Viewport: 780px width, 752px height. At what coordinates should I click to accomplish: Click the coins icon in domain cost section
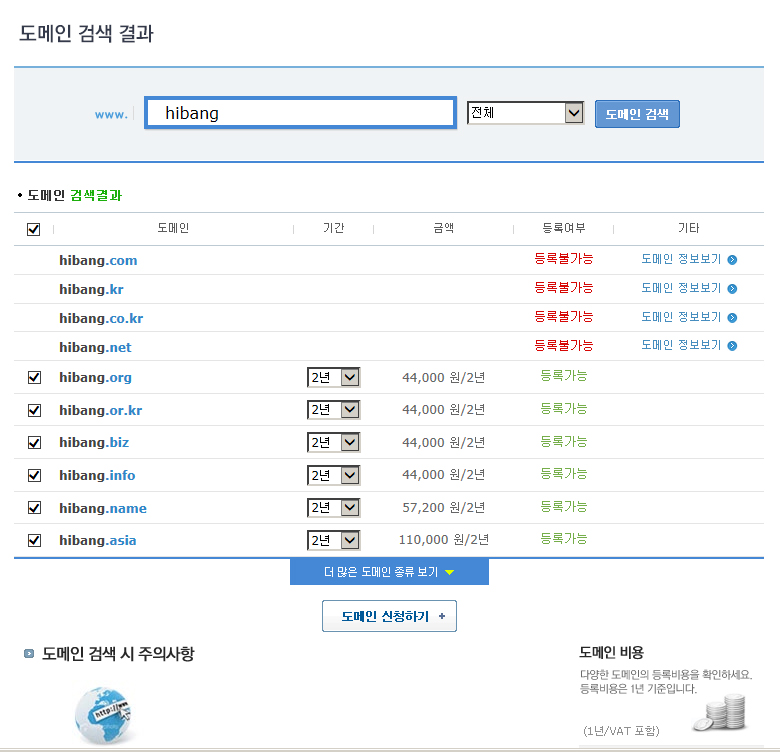tap(720, 714)
